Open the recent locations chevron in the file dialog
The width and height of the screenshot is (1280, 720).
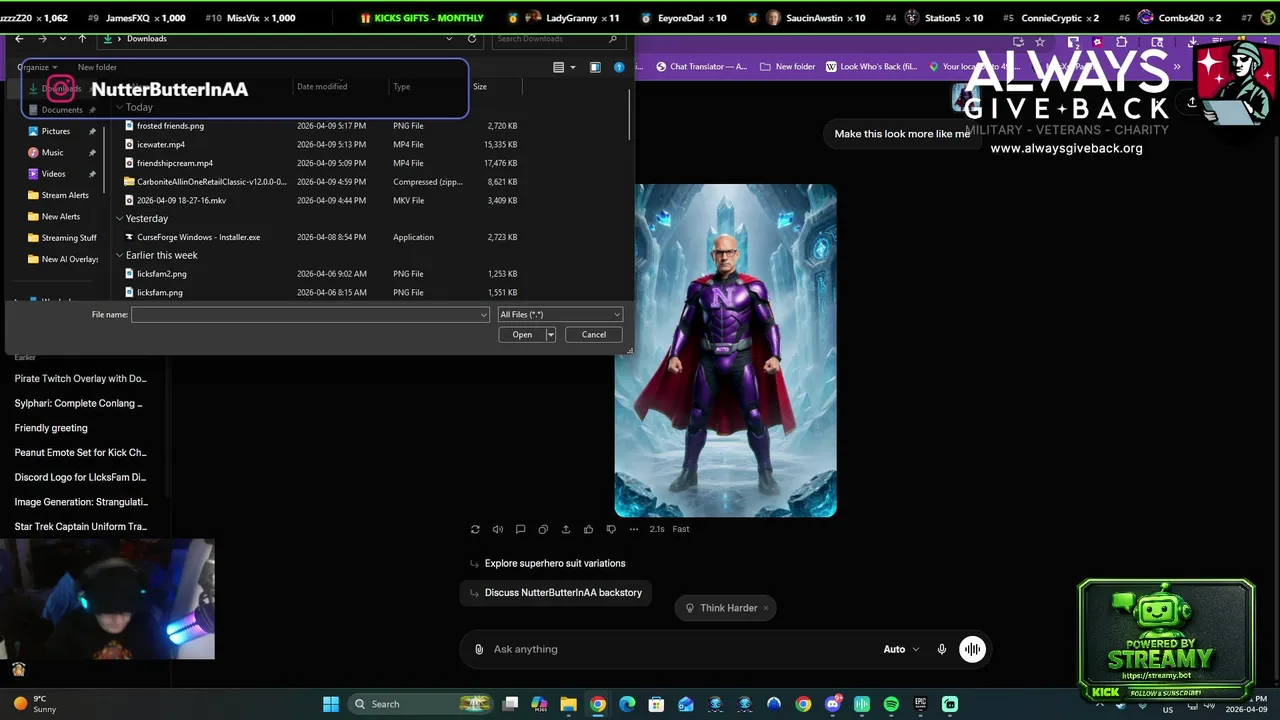tap(63, 39)
